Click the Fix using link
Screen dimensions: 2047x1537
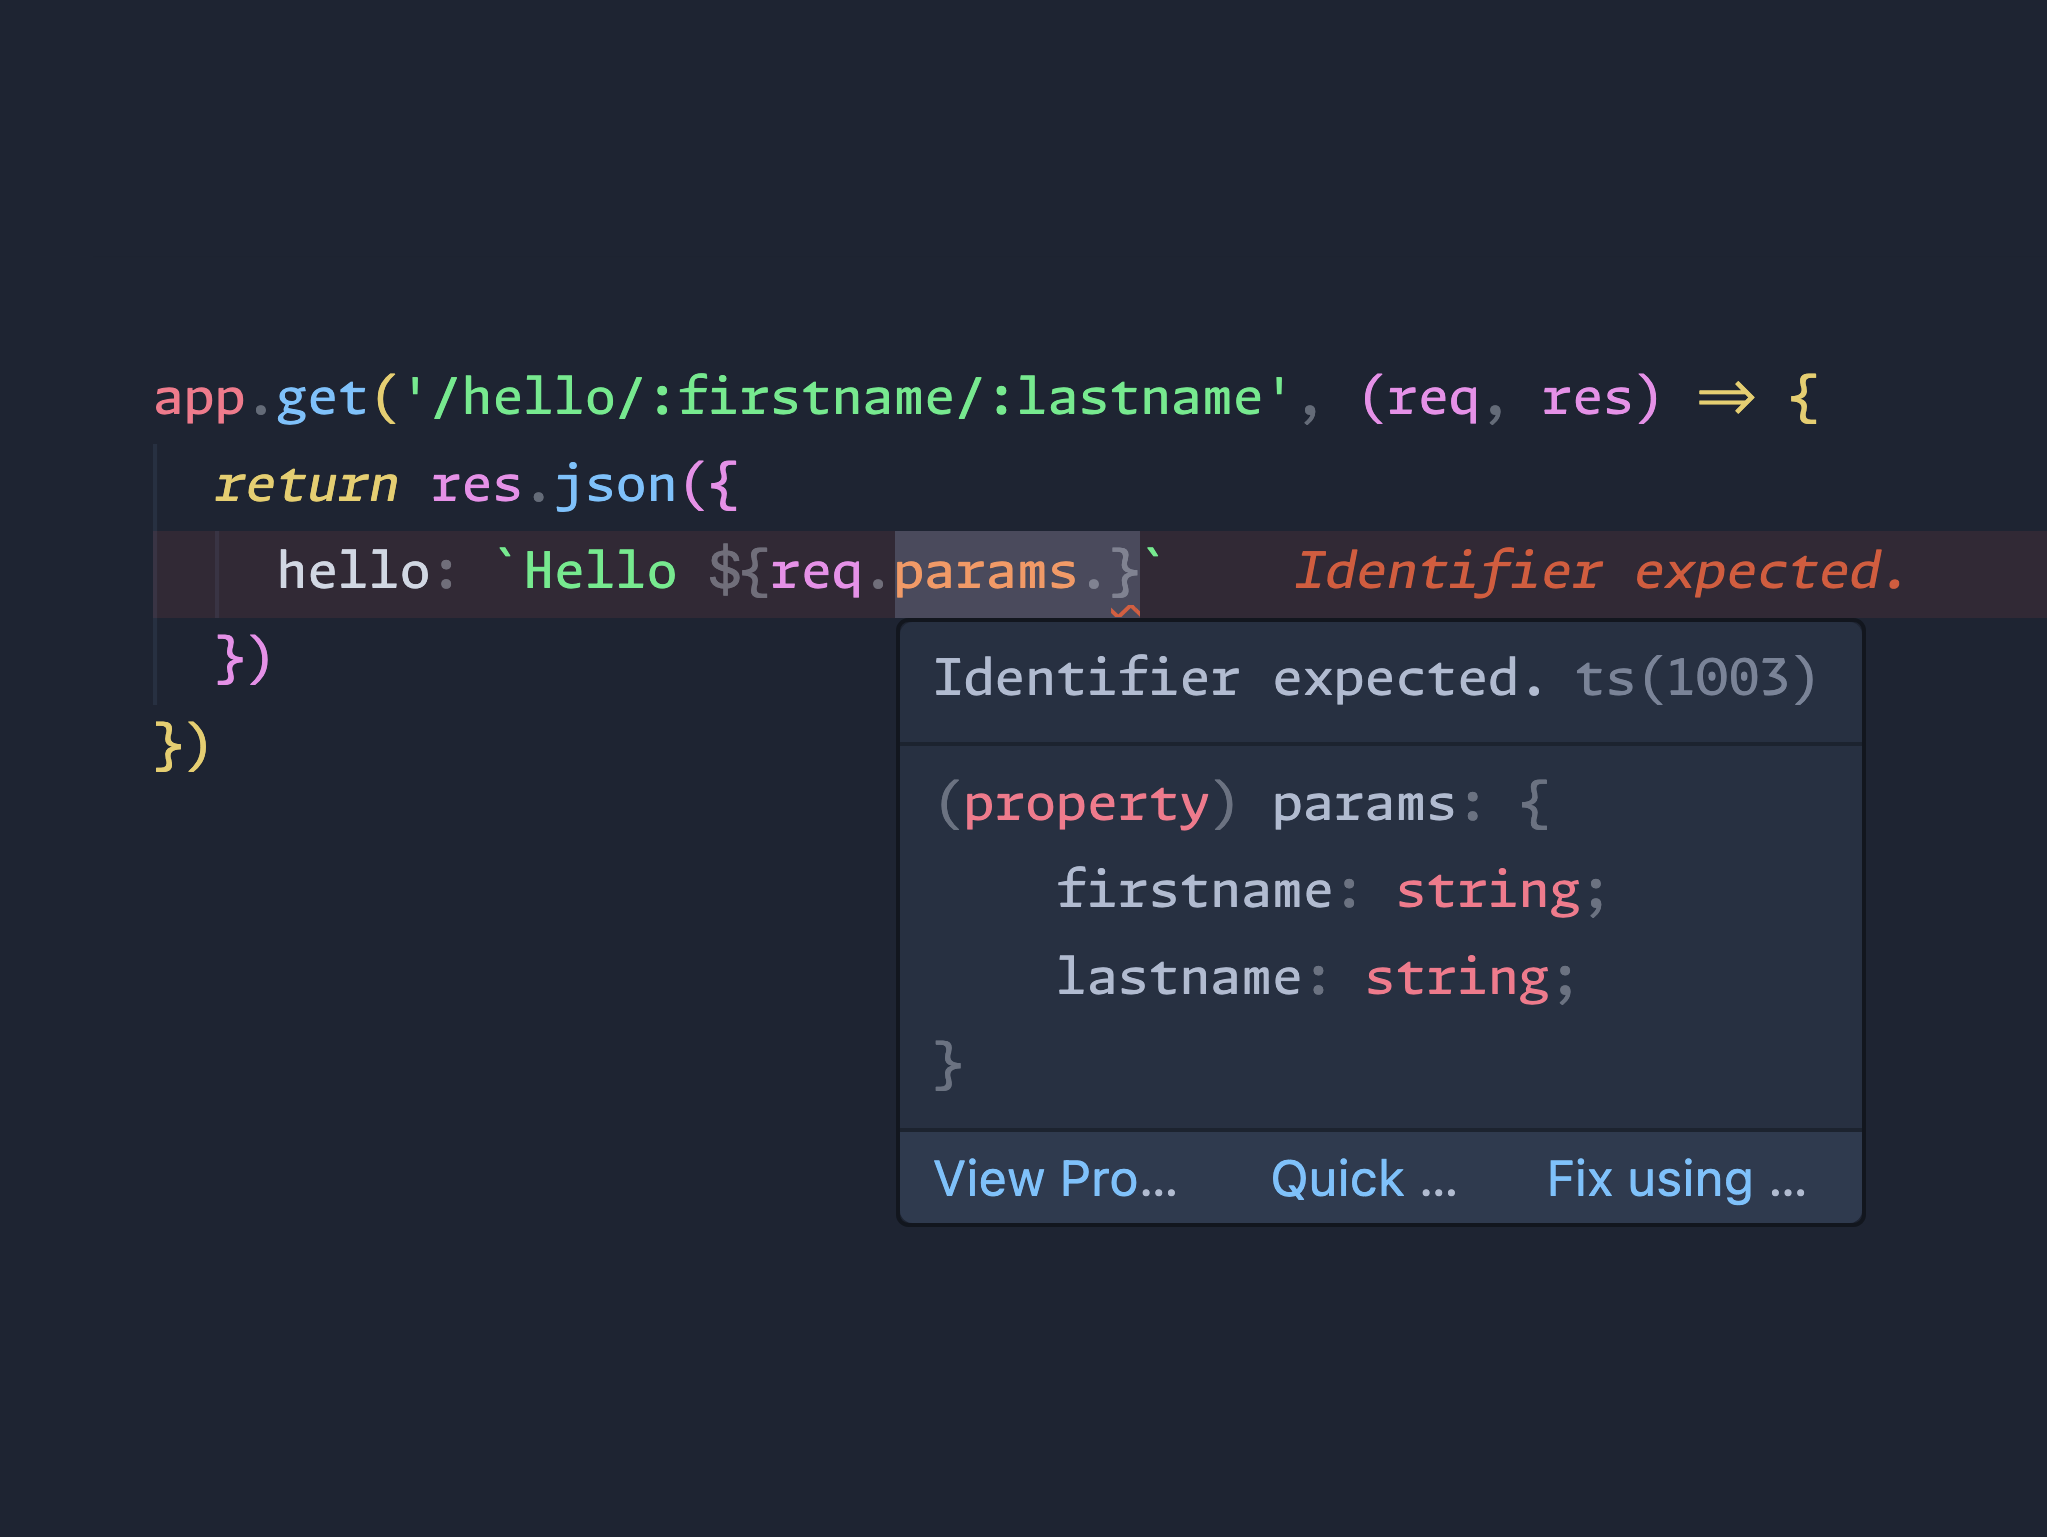[1675, 1178]
